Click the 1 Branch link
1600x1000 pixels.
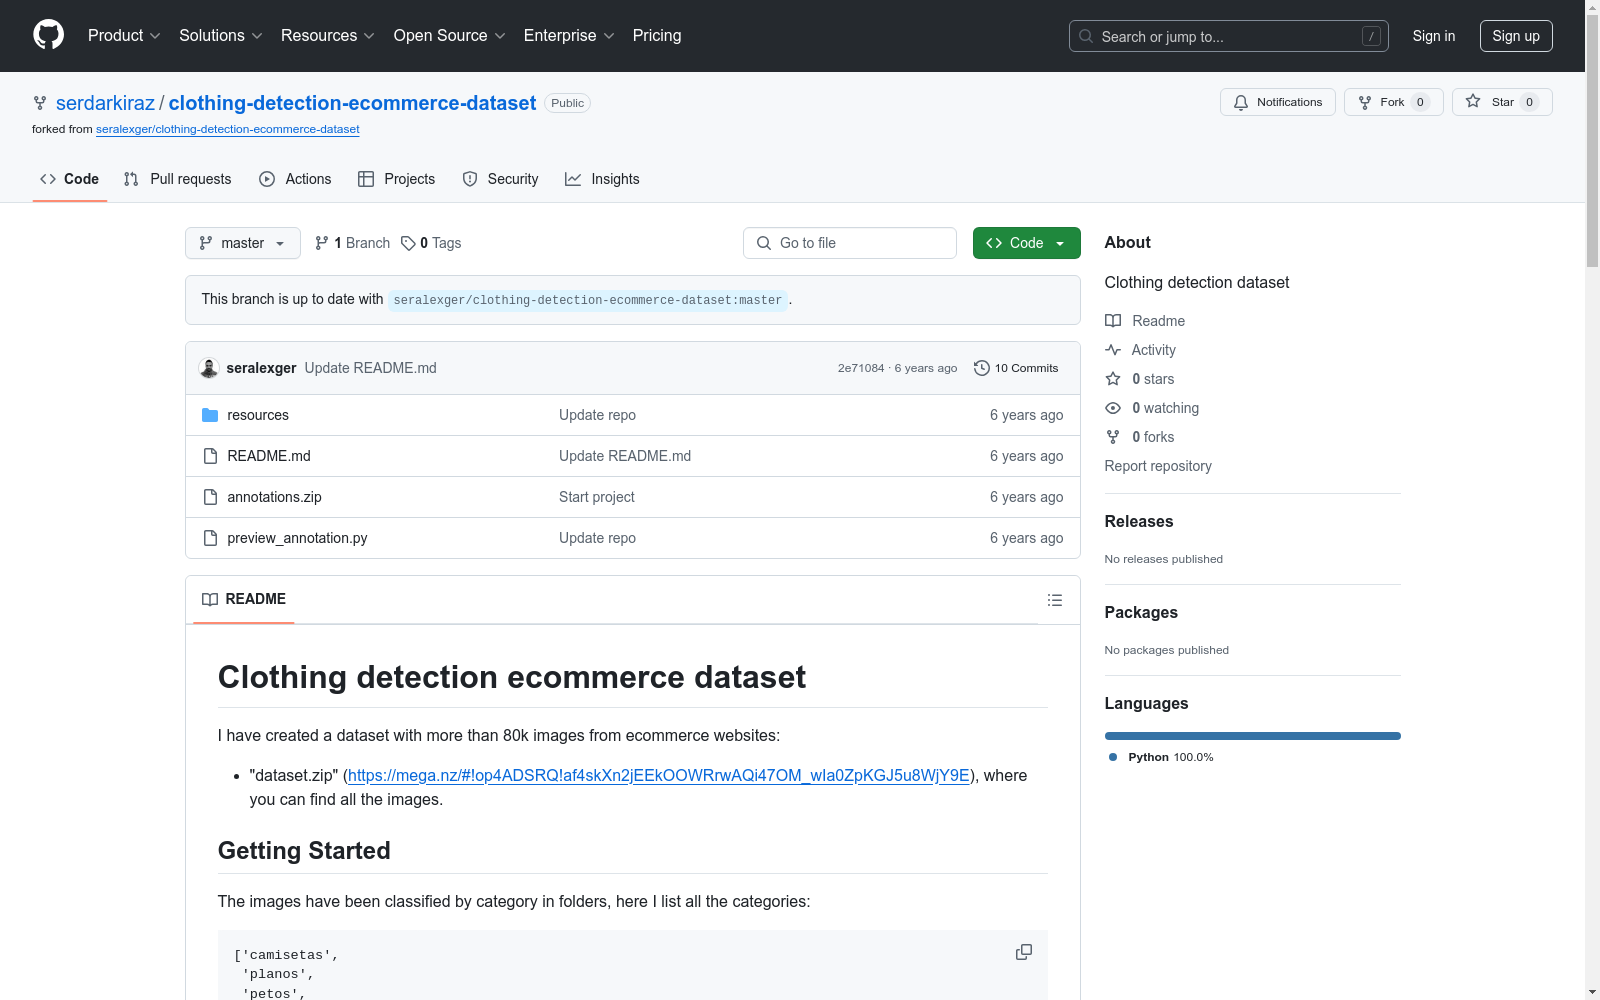click(352, 243)
